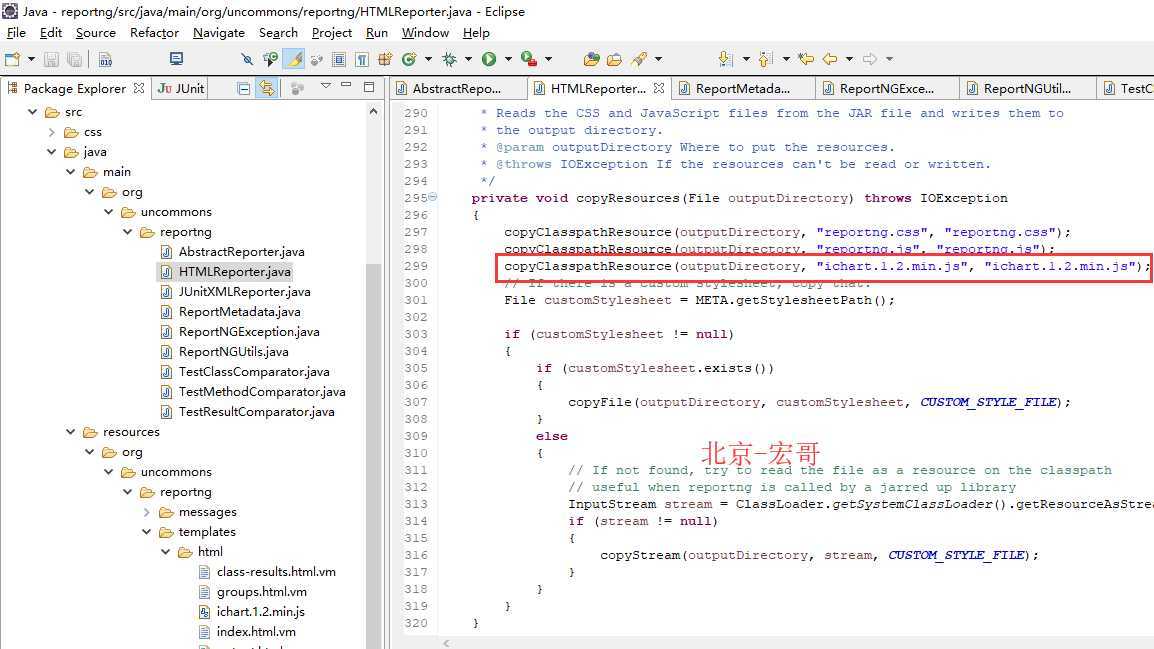
Task: Click the Debug bug icon in toolbar
Action: coord(449,59)
